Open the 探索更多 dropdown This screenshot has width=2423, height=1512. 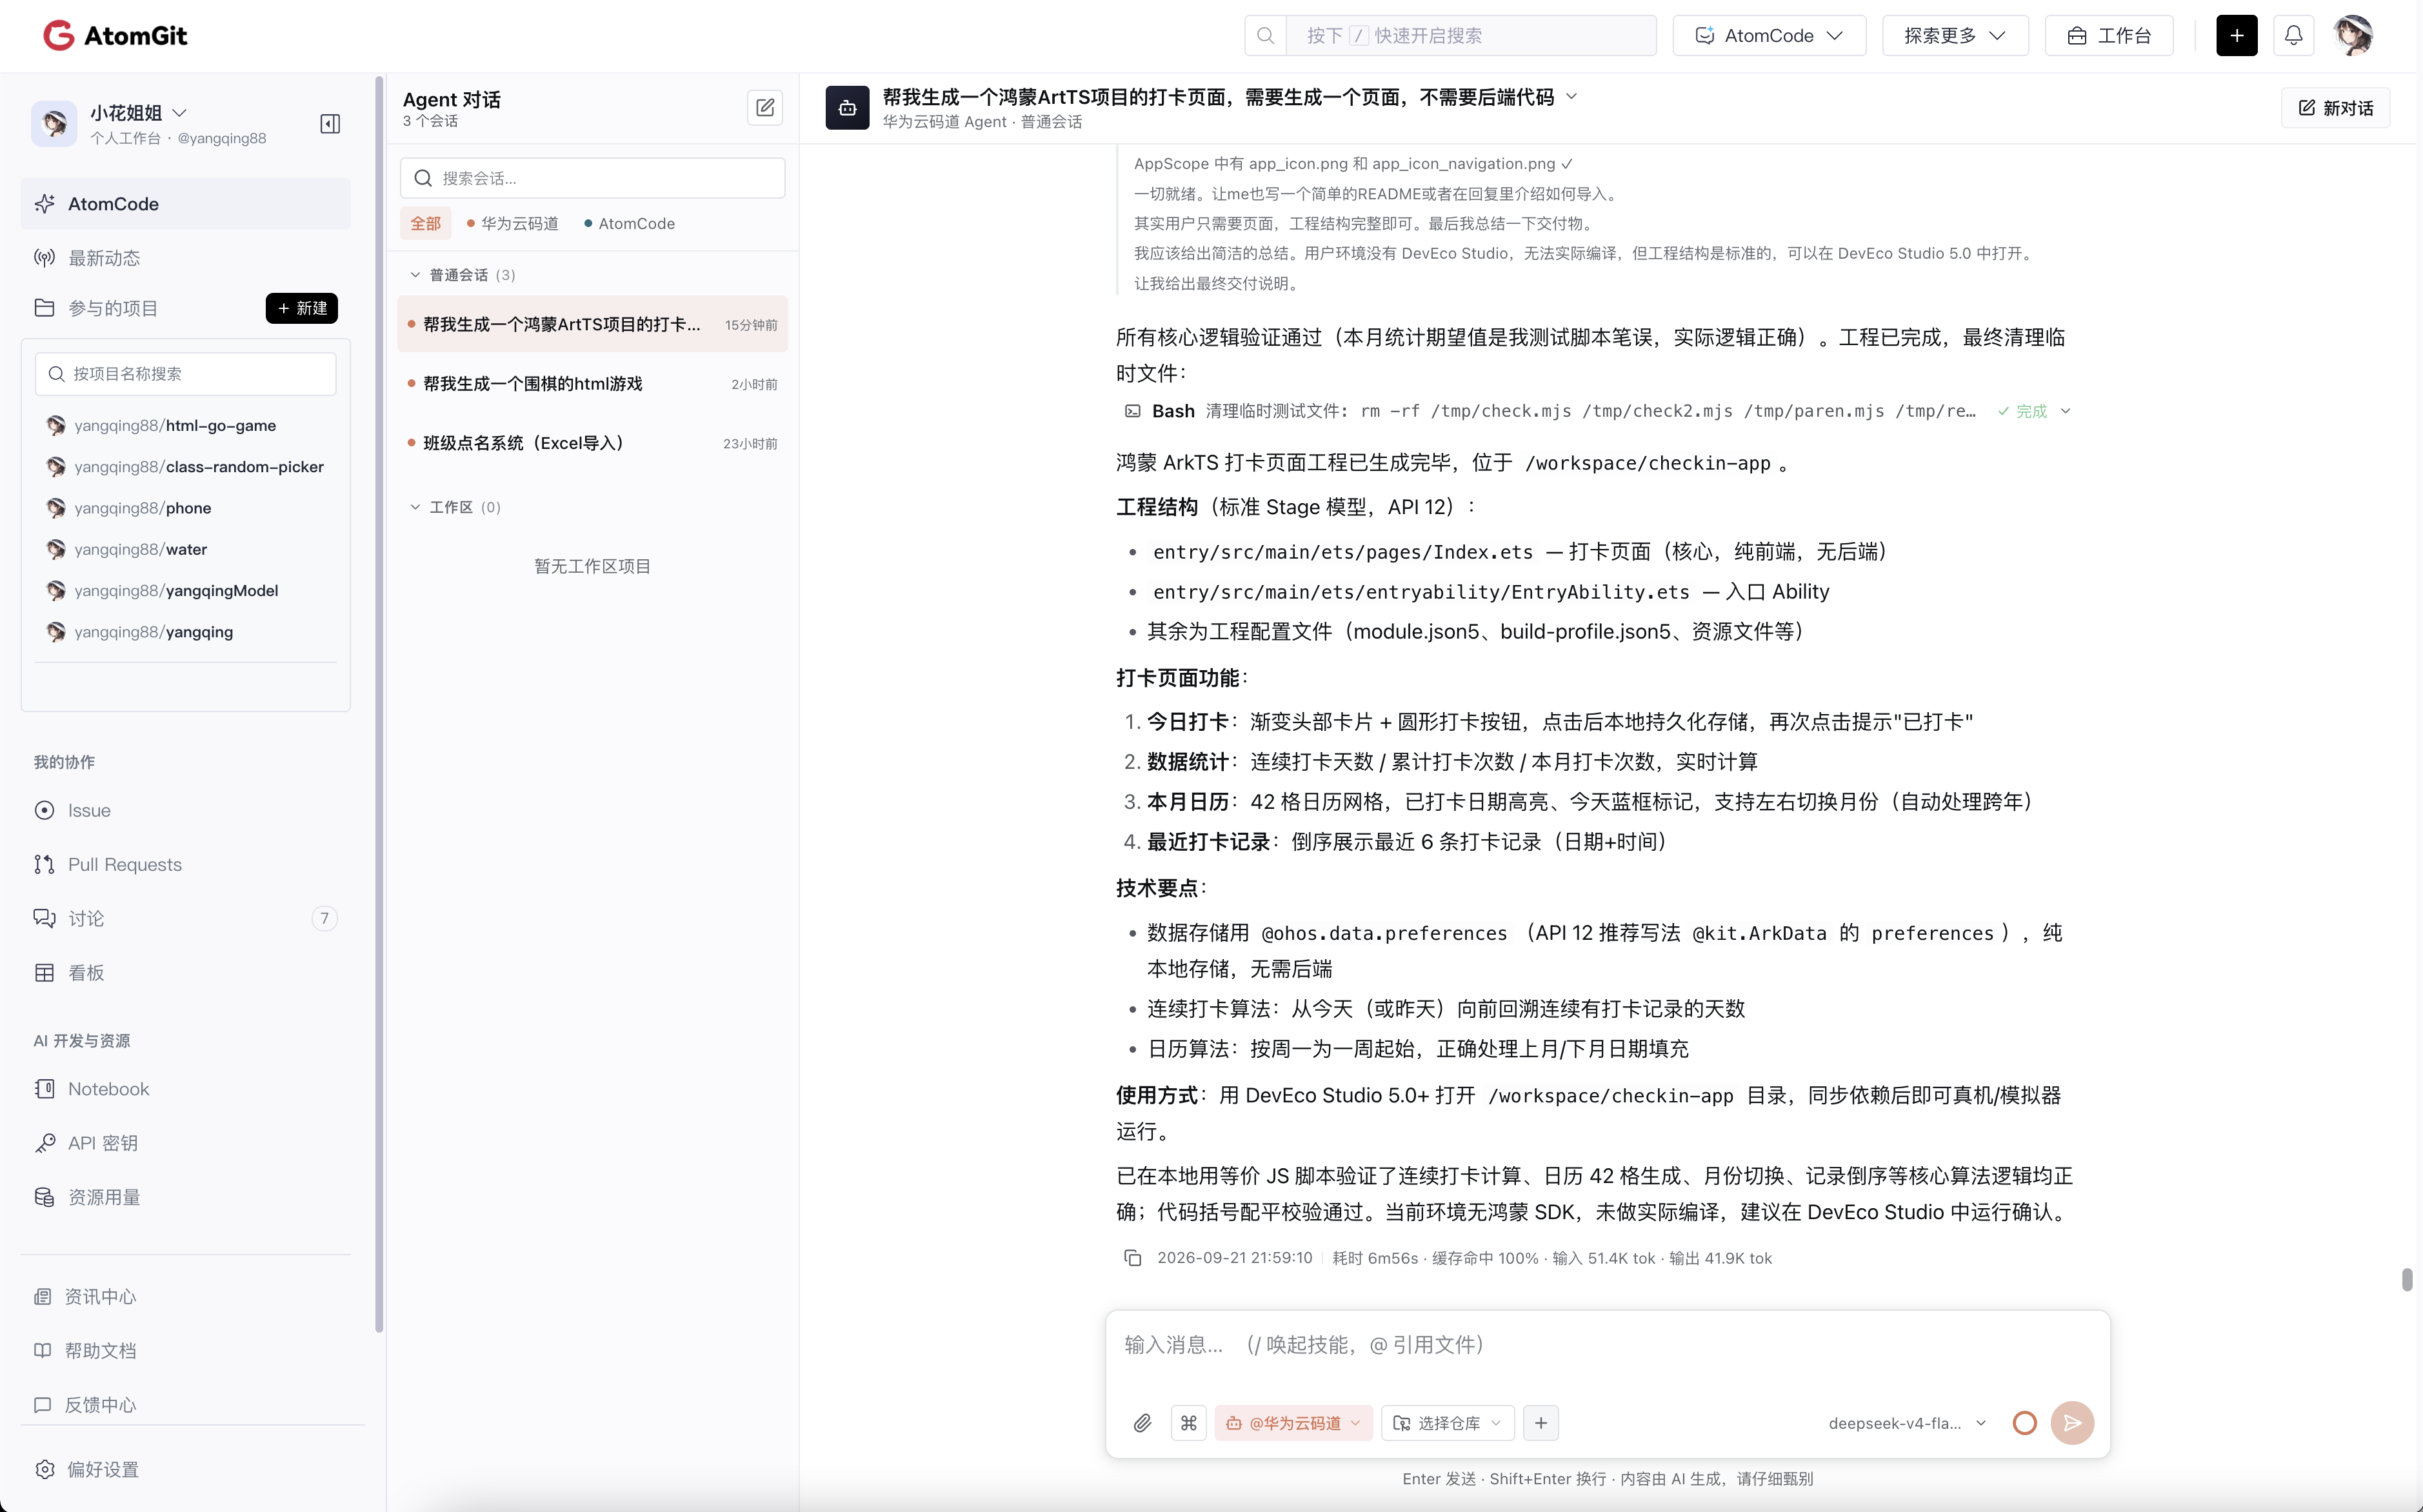[1954, 36]
